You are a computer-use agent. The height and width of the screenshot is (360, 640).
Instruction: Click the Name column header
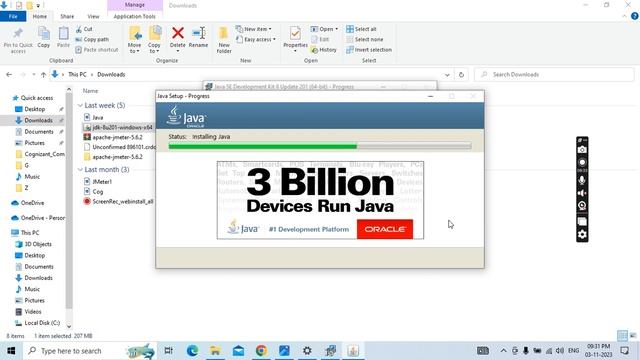[91, 91]
